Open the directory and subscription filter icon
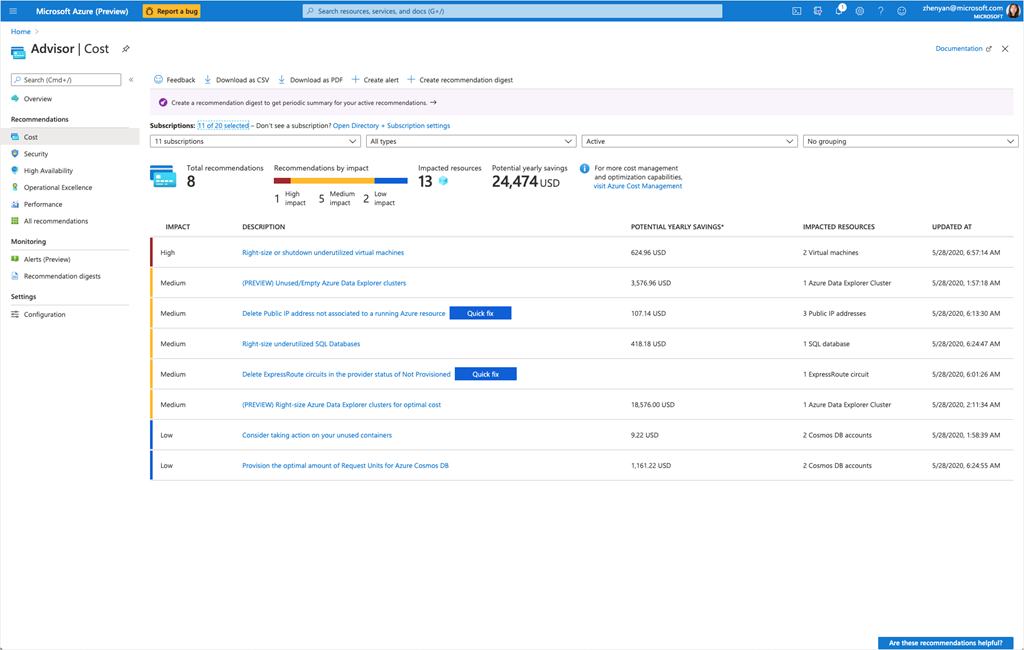 pyautogui.click(x=818, y=11)
